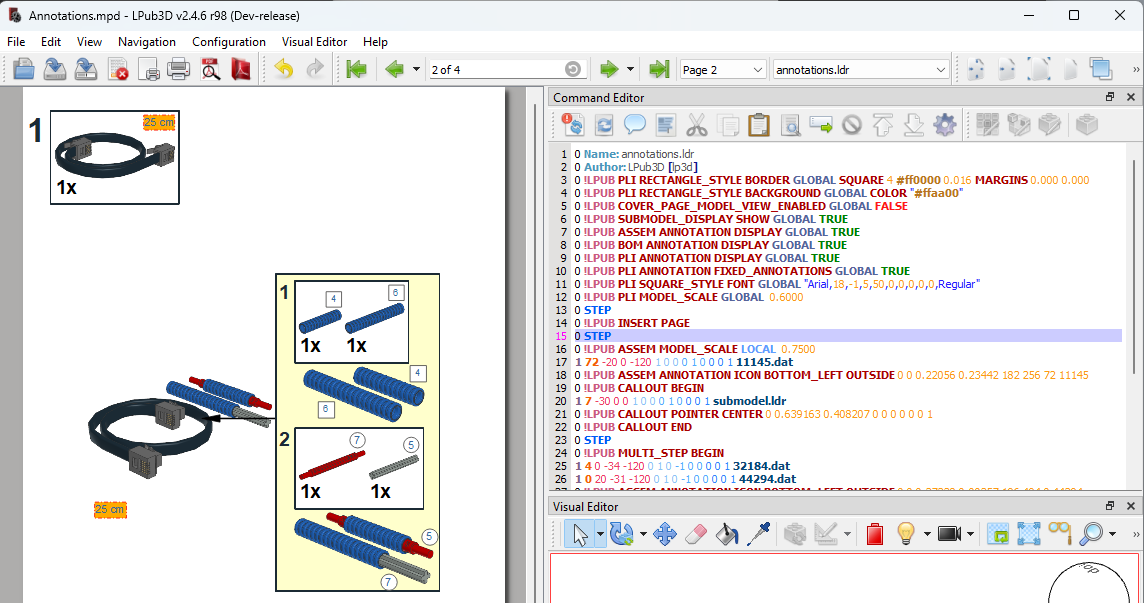Select the Eraser delete tool
This screenshot has width=1144, height=603.
pyautogui.click(x=696, y=534)
